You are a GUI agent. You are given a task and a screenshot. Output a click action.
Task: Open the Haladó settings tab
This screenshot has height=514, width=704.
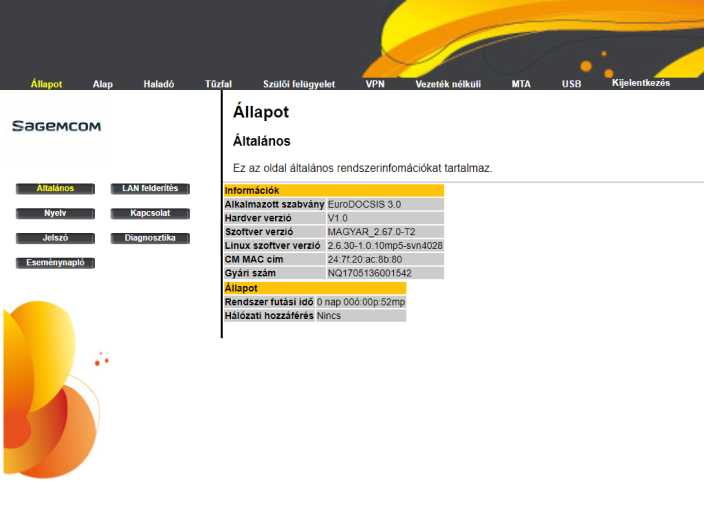point(159,84)
